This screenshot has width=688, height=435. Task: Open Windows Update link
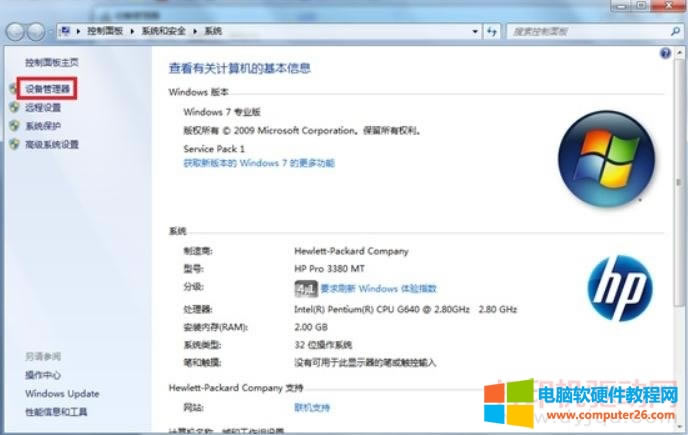(x=62, y=393)
